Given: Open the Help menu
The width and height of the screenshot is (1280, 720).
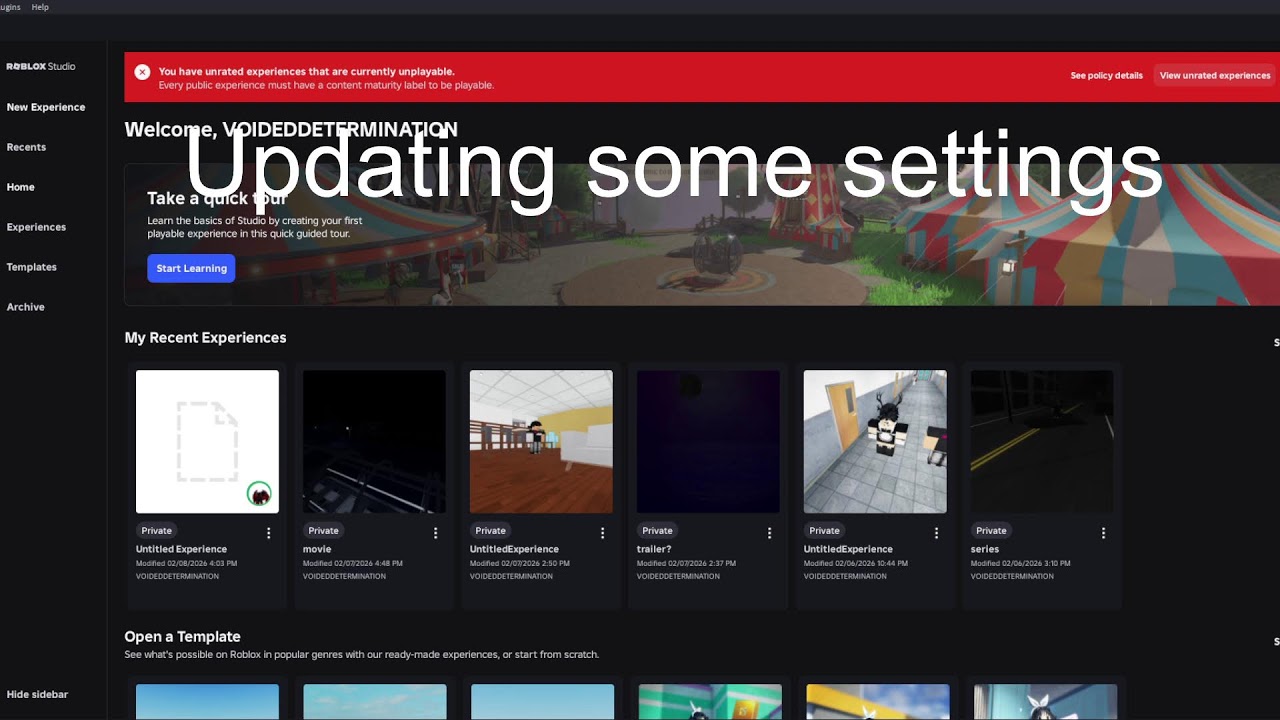Looking at the screenshot, I should [40, 7].
